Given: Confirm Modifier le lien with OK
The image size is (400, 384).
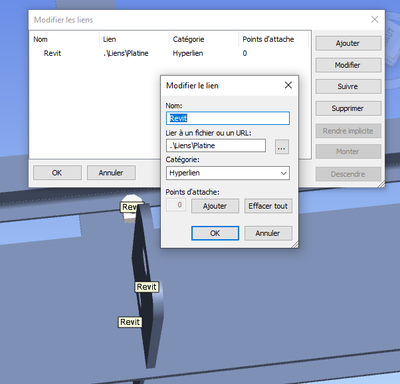Looking at the screenshot, I should [x=215, y=233].
